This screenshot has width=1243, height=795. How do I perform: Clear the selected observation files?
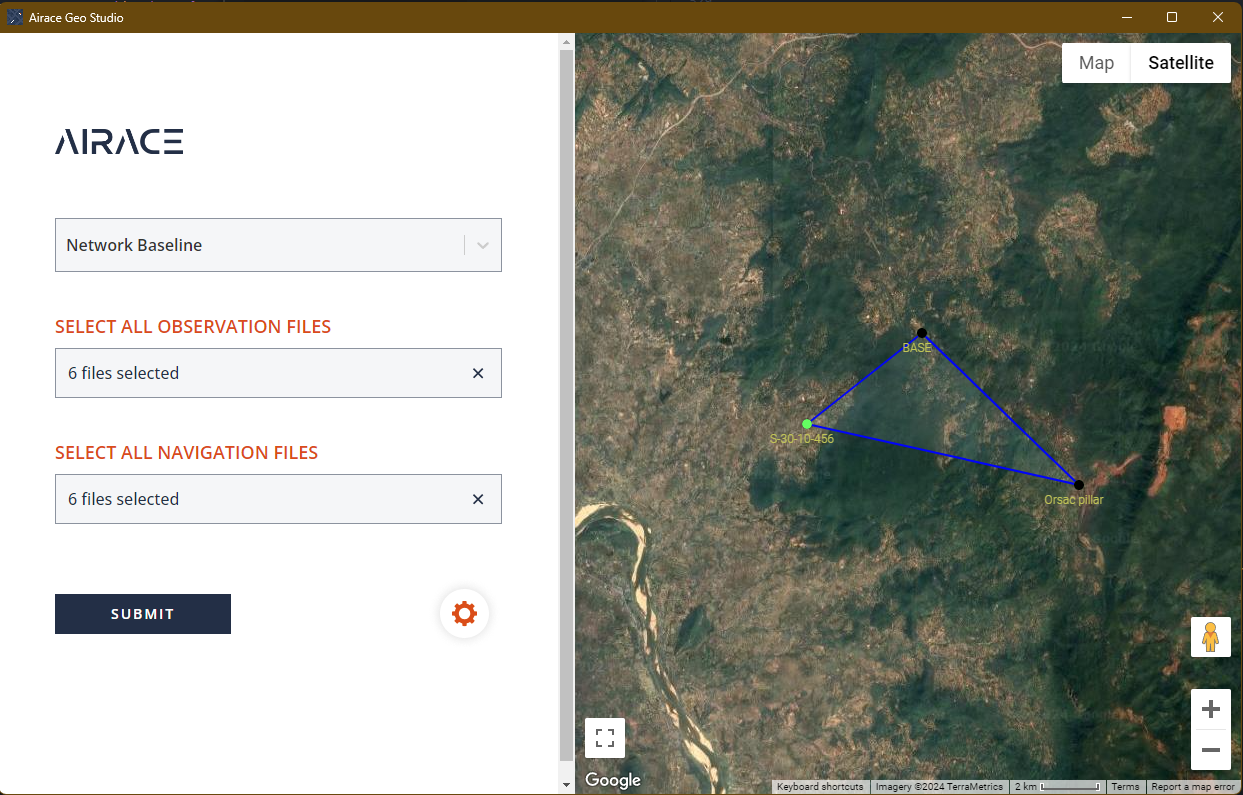[x=478, y=372]
